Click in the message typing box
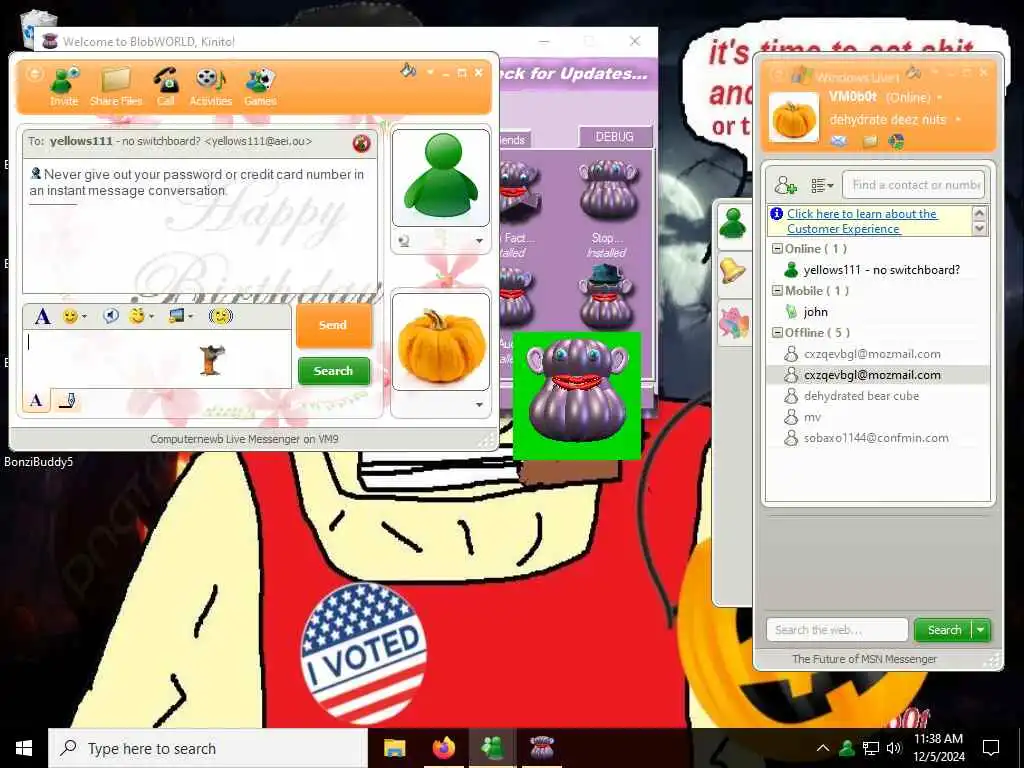The width and height of the screenshot is (1024, 768). click(x=157, y=359)
